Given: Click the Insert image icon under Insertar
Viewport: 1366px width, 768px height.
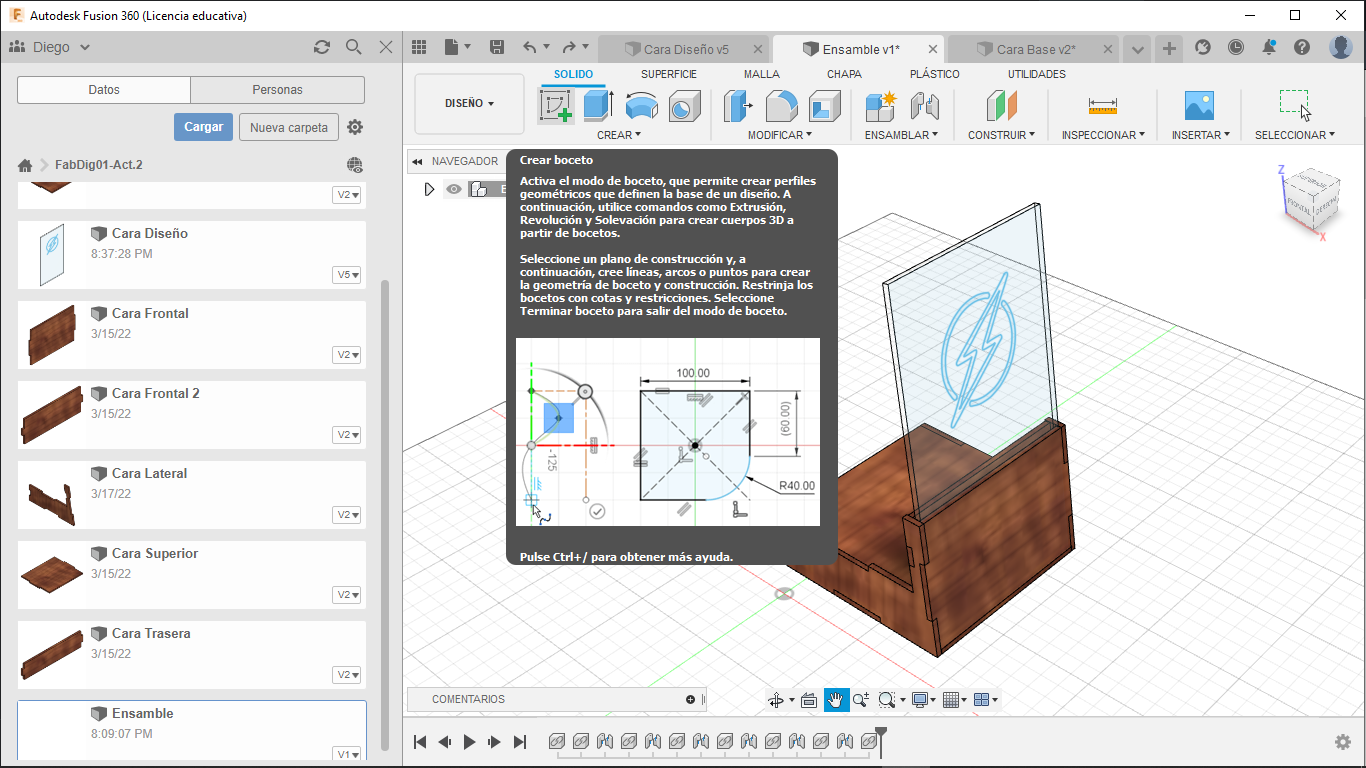Looking at the screenshot, I should click(x=1198, y=105).
